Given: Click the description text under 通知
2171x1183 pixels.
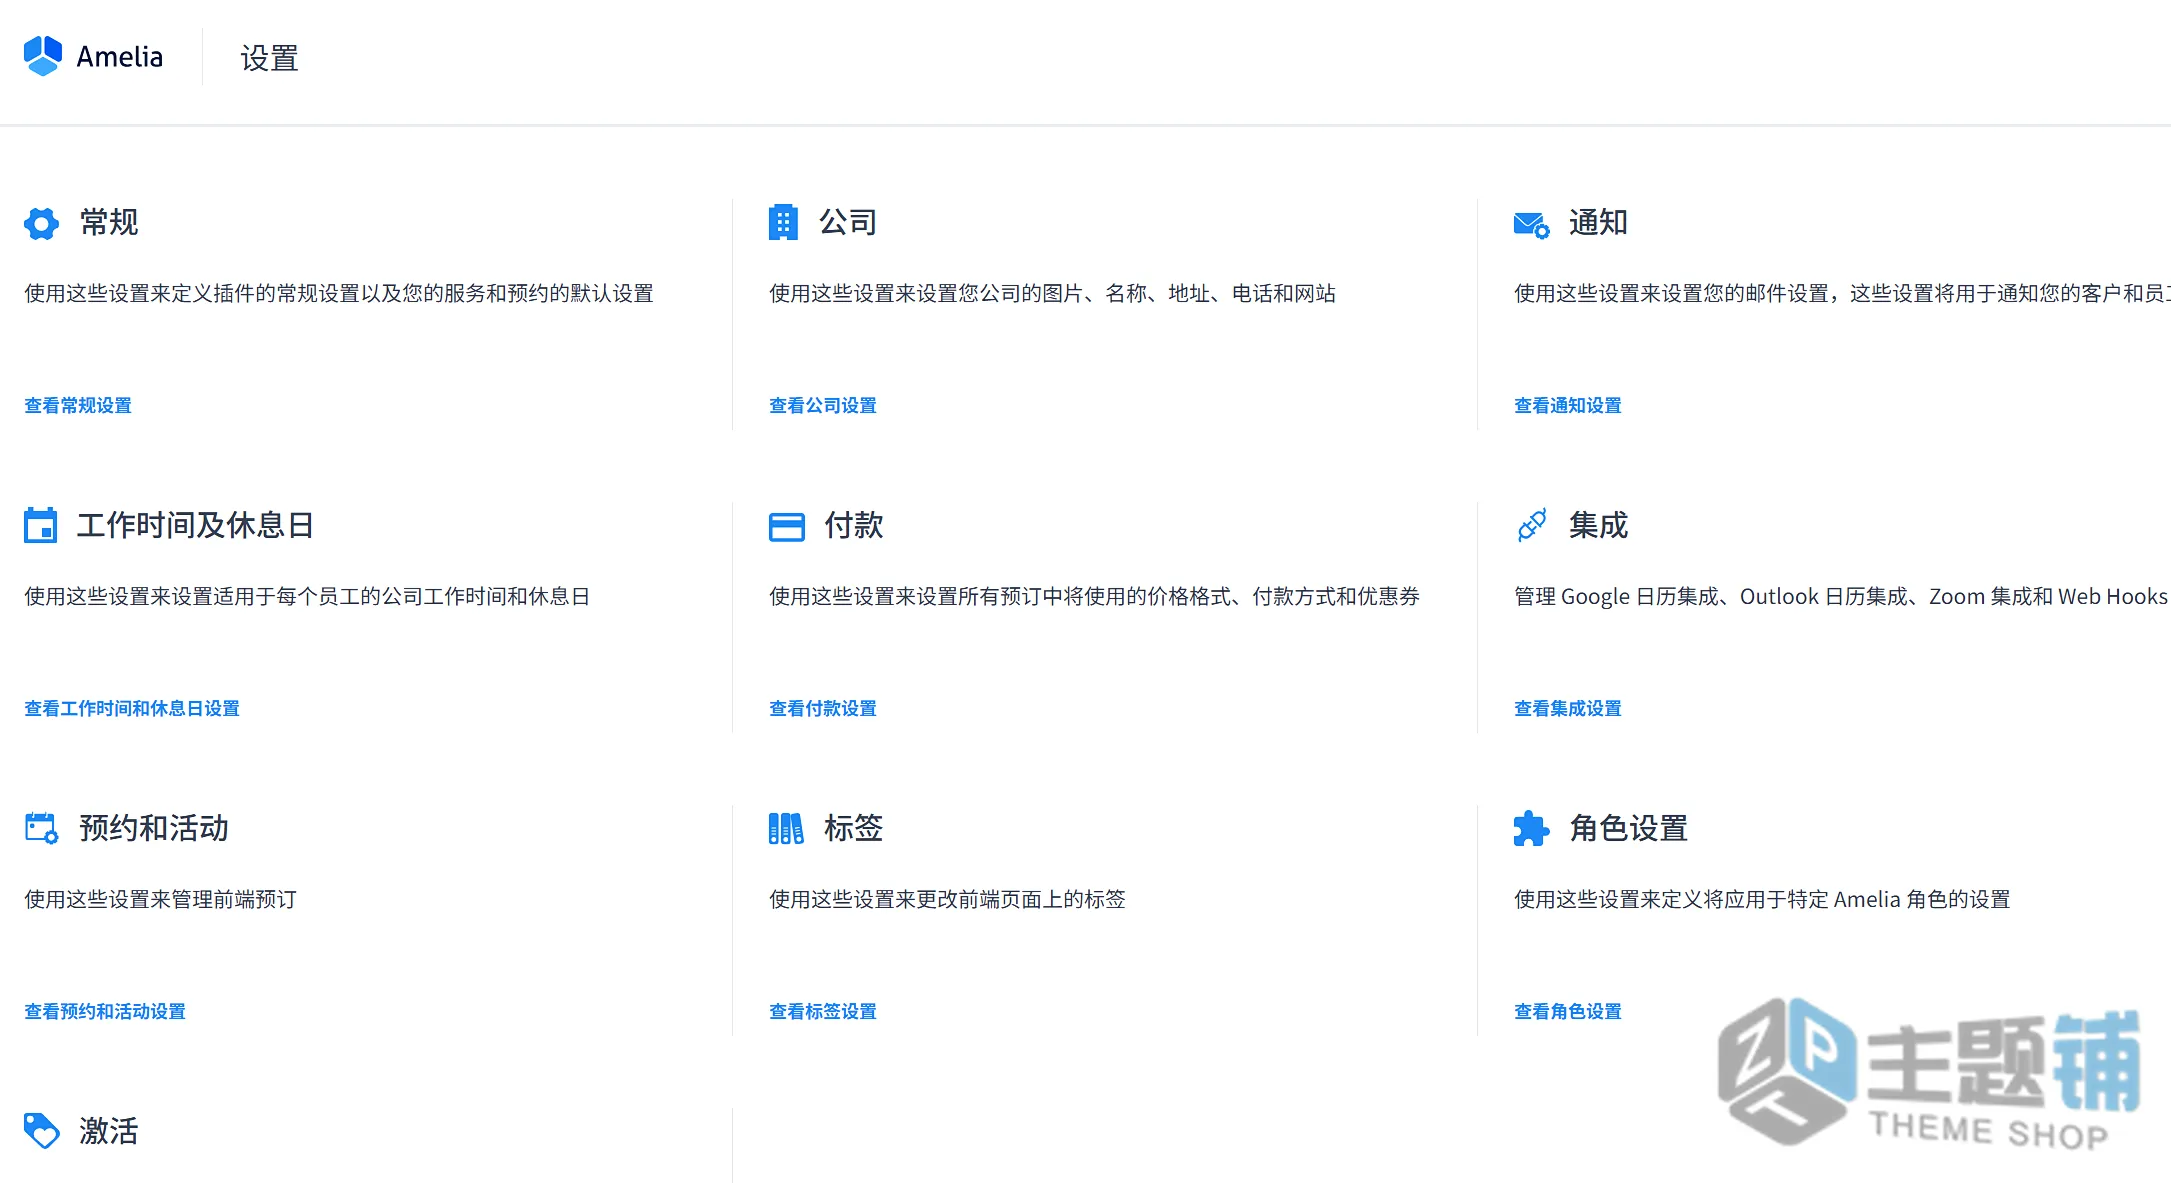Looking at the screenshot, I should pyautogui.click(x=1841, y=293).
